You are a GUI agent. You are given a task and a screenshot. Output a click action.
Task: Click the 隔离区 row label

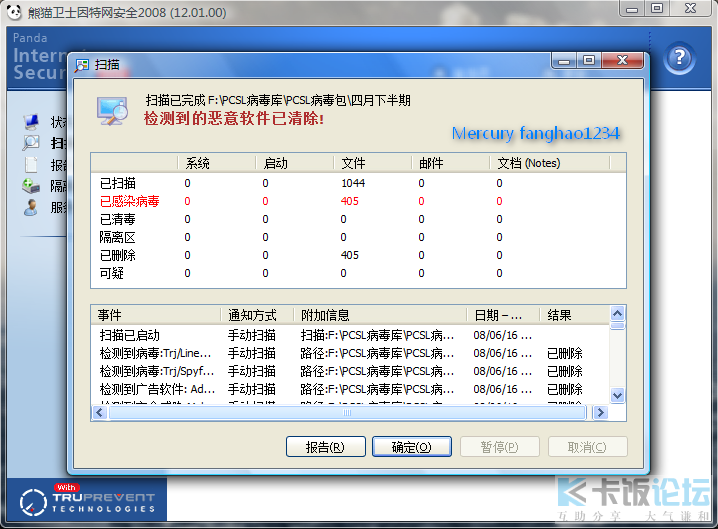pos(118,237)
